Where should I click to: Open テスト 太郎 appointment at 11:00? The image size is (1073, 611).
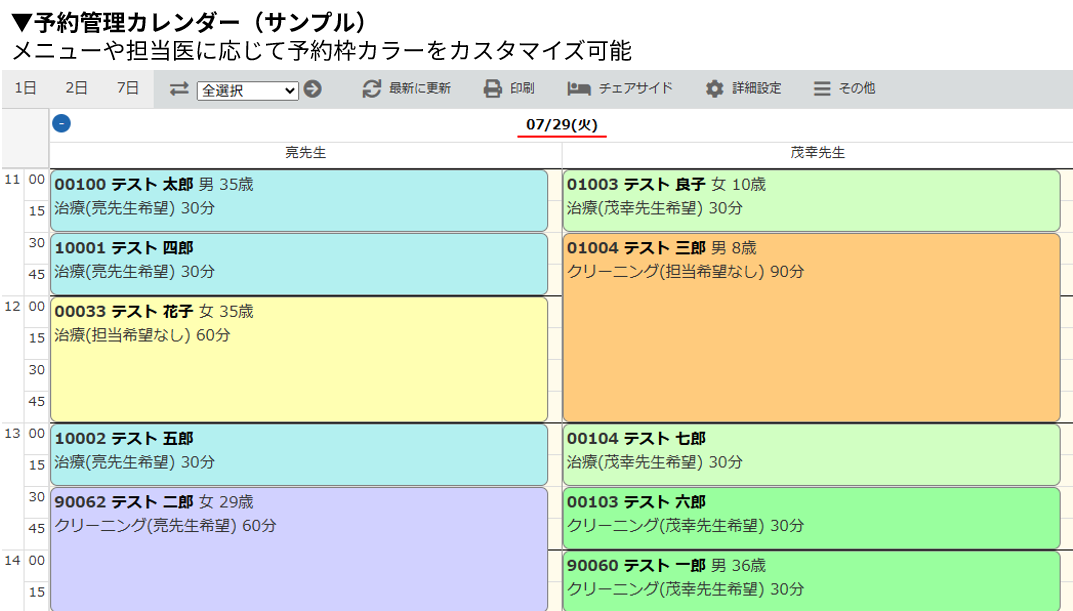299,200
